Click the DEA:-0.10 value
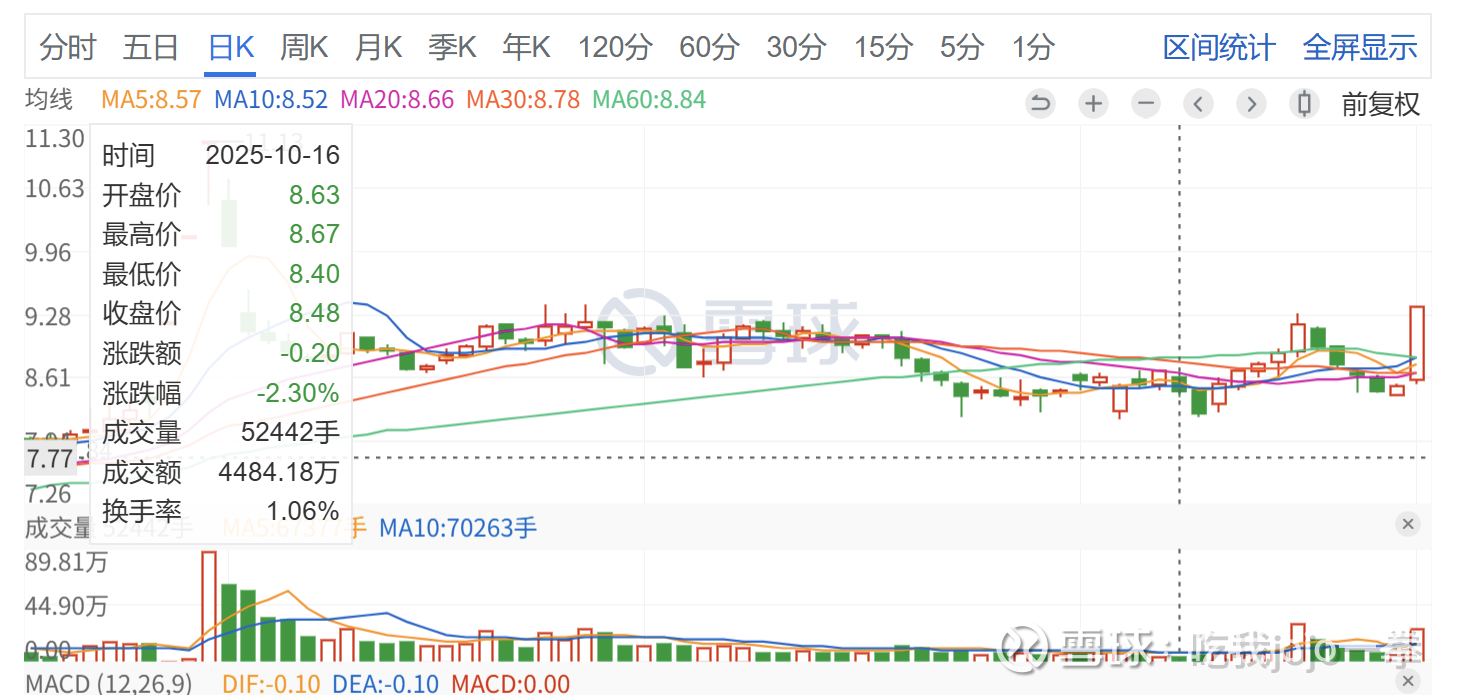The image size is (1465, 695). click(386, 684)
